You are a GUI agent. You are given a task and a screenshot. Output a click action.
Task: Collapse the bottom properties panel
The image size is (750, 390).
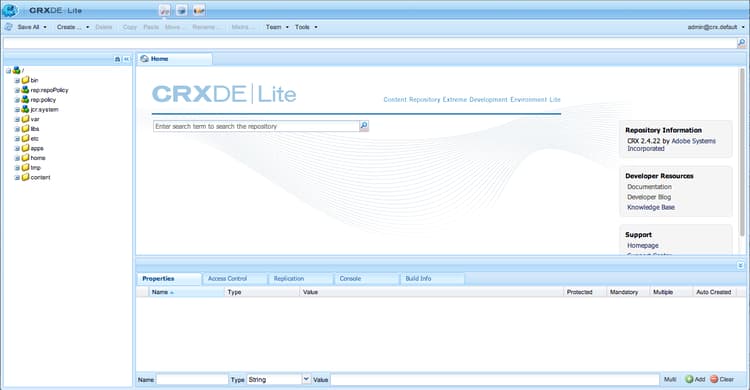(740, 265)
